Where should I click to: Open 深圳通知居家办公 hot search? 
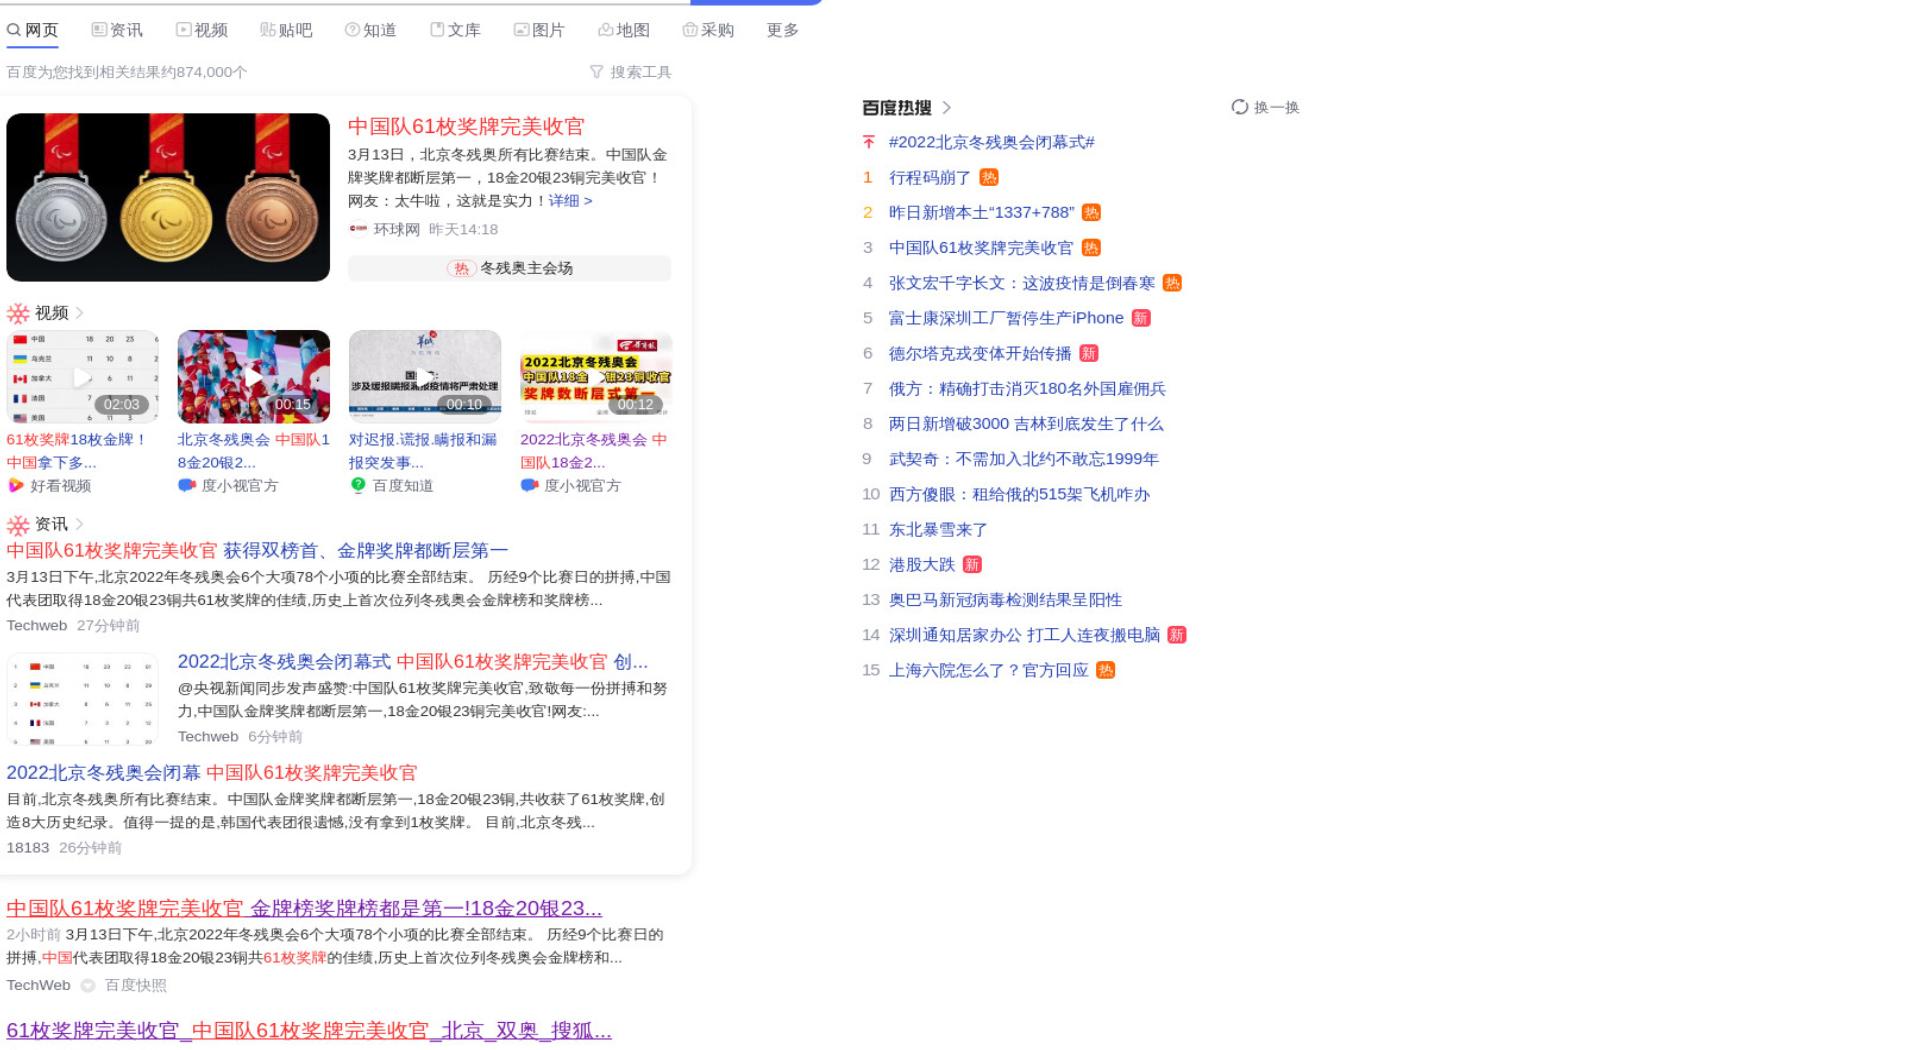coord(1024,635)
